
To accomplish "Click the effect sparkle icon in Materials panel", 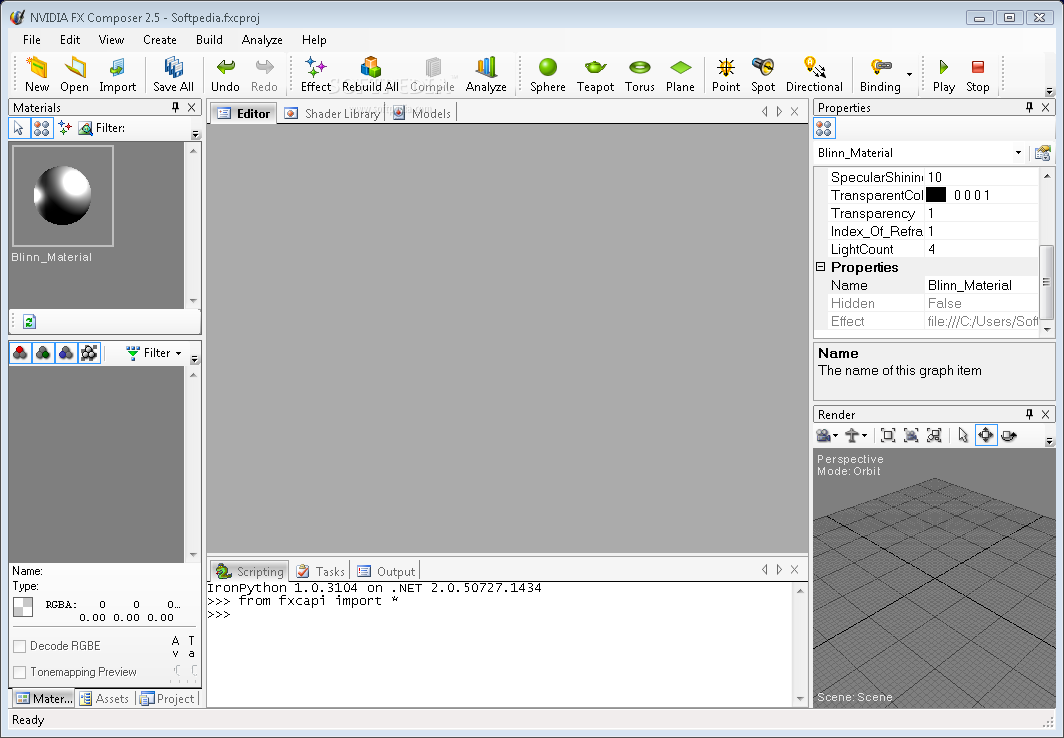I will (x=64, y=128).
